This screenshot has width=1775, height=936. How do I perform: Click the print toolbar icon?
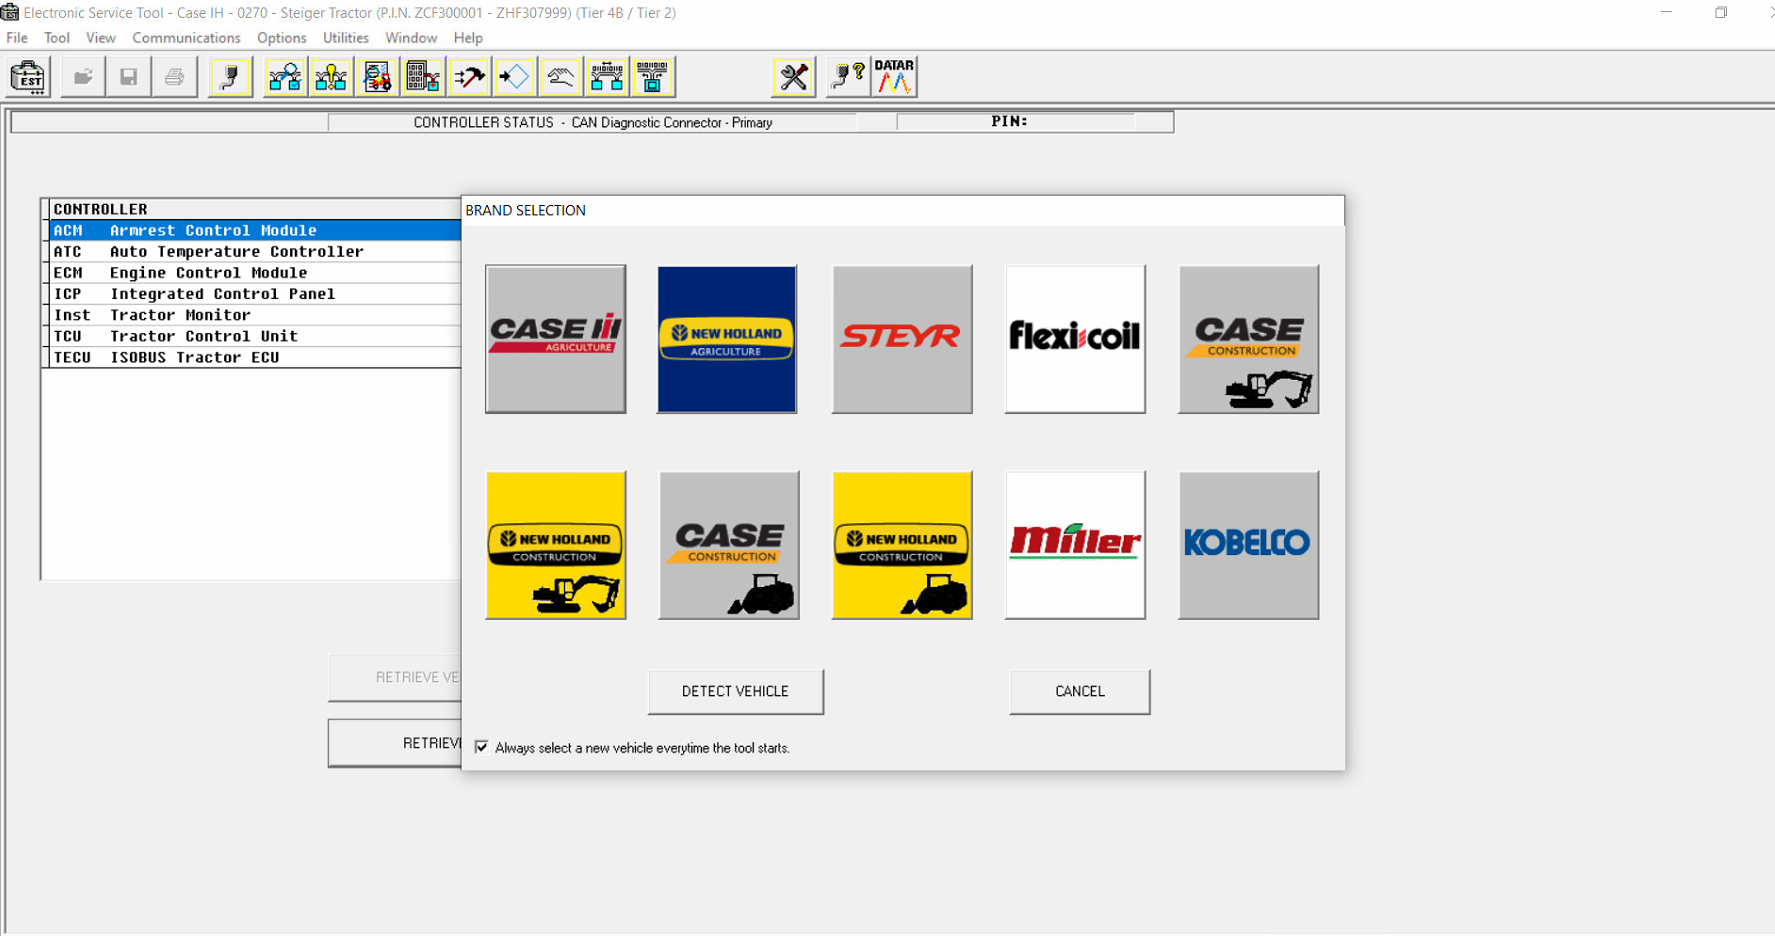pos(174,77)
